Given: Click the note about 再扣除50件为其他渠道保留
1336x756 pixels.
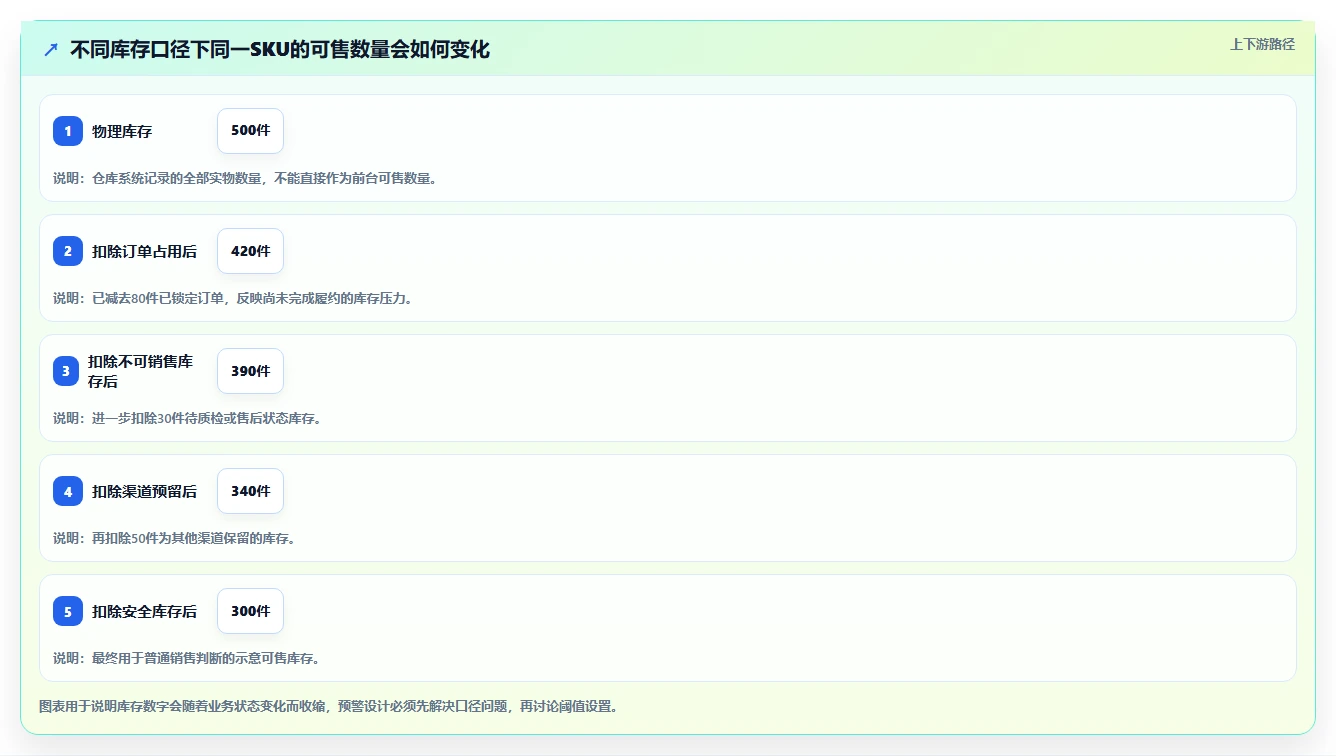Looking at the screenshot, I should 175,538.
